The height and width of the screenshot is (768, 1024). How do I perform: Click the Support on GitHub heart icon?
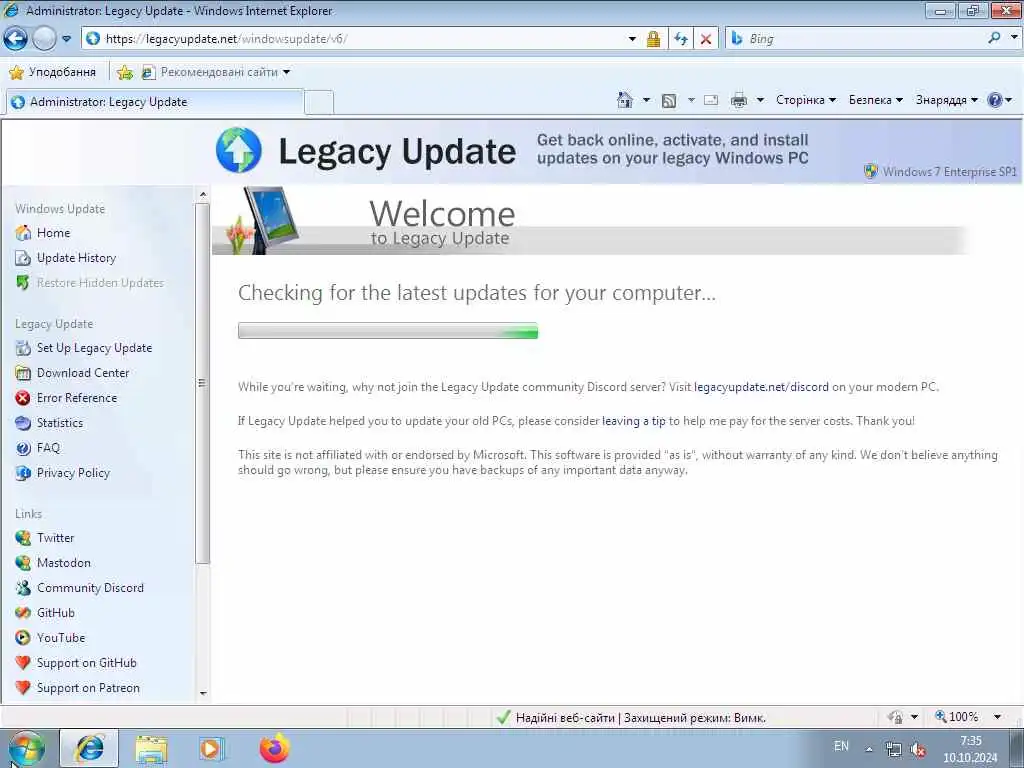click(x=23, y=663)
